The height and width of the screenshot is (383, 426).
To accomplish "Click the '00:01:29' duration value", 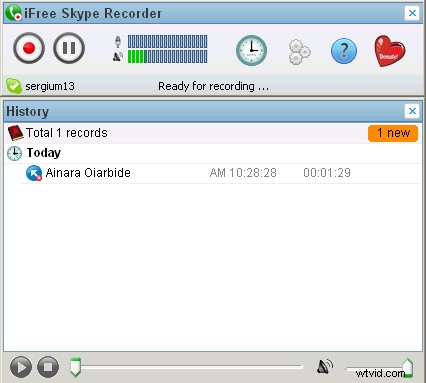I will 327,173.
